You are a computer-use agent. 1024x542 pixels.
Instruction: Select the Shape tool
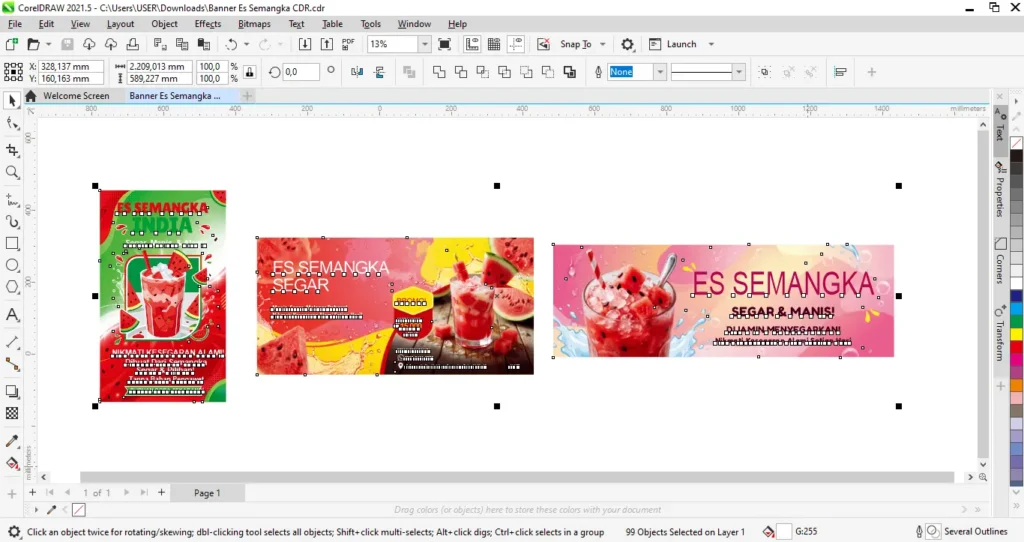[x=12, y=123]
